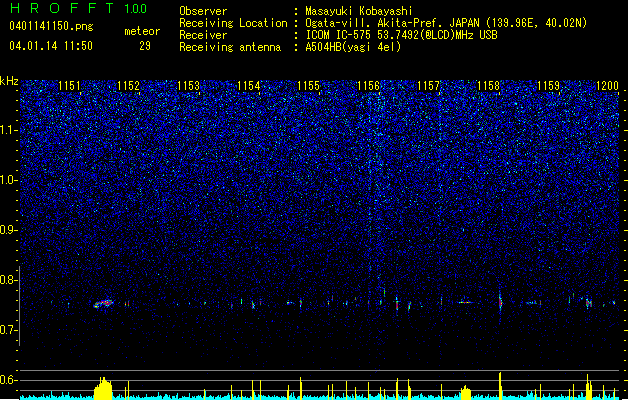
Task: Click the wide yellow intensity peak near 1151
Action: click(103, 388)
